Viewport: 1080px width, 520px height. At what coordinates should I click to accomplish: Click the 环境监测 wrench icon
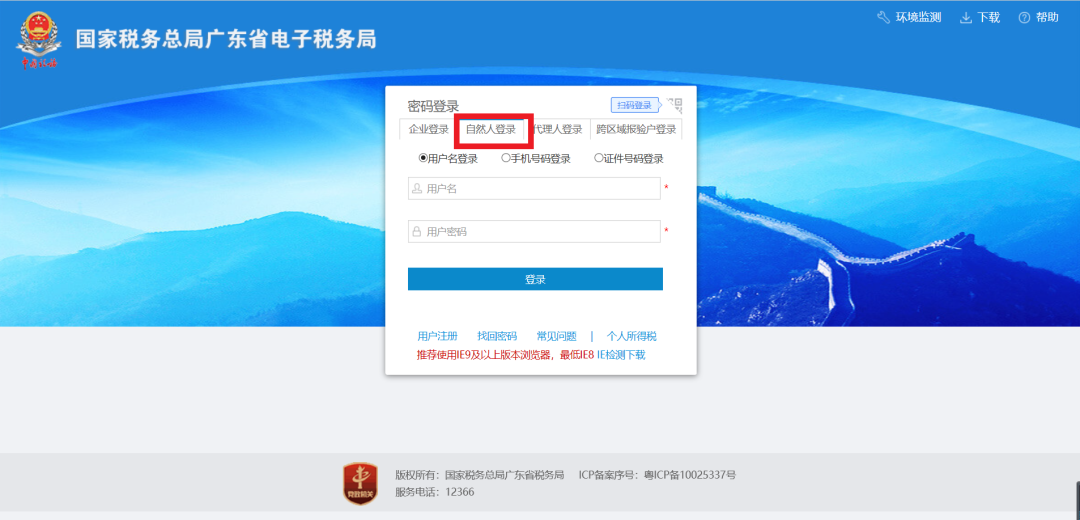(x=883, y=18)
